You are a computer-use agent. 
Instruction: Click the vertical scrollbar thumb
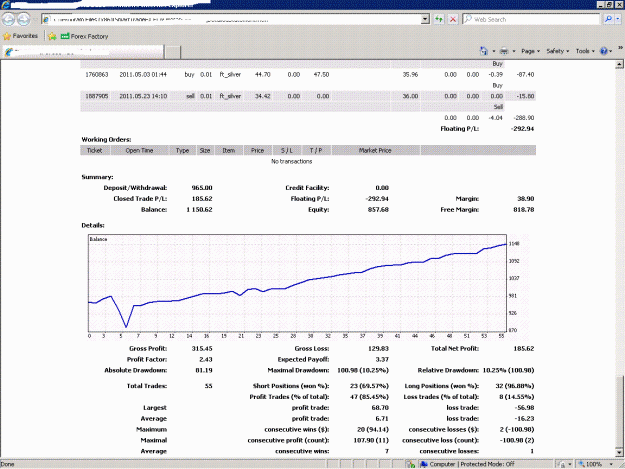pos(619,410)
